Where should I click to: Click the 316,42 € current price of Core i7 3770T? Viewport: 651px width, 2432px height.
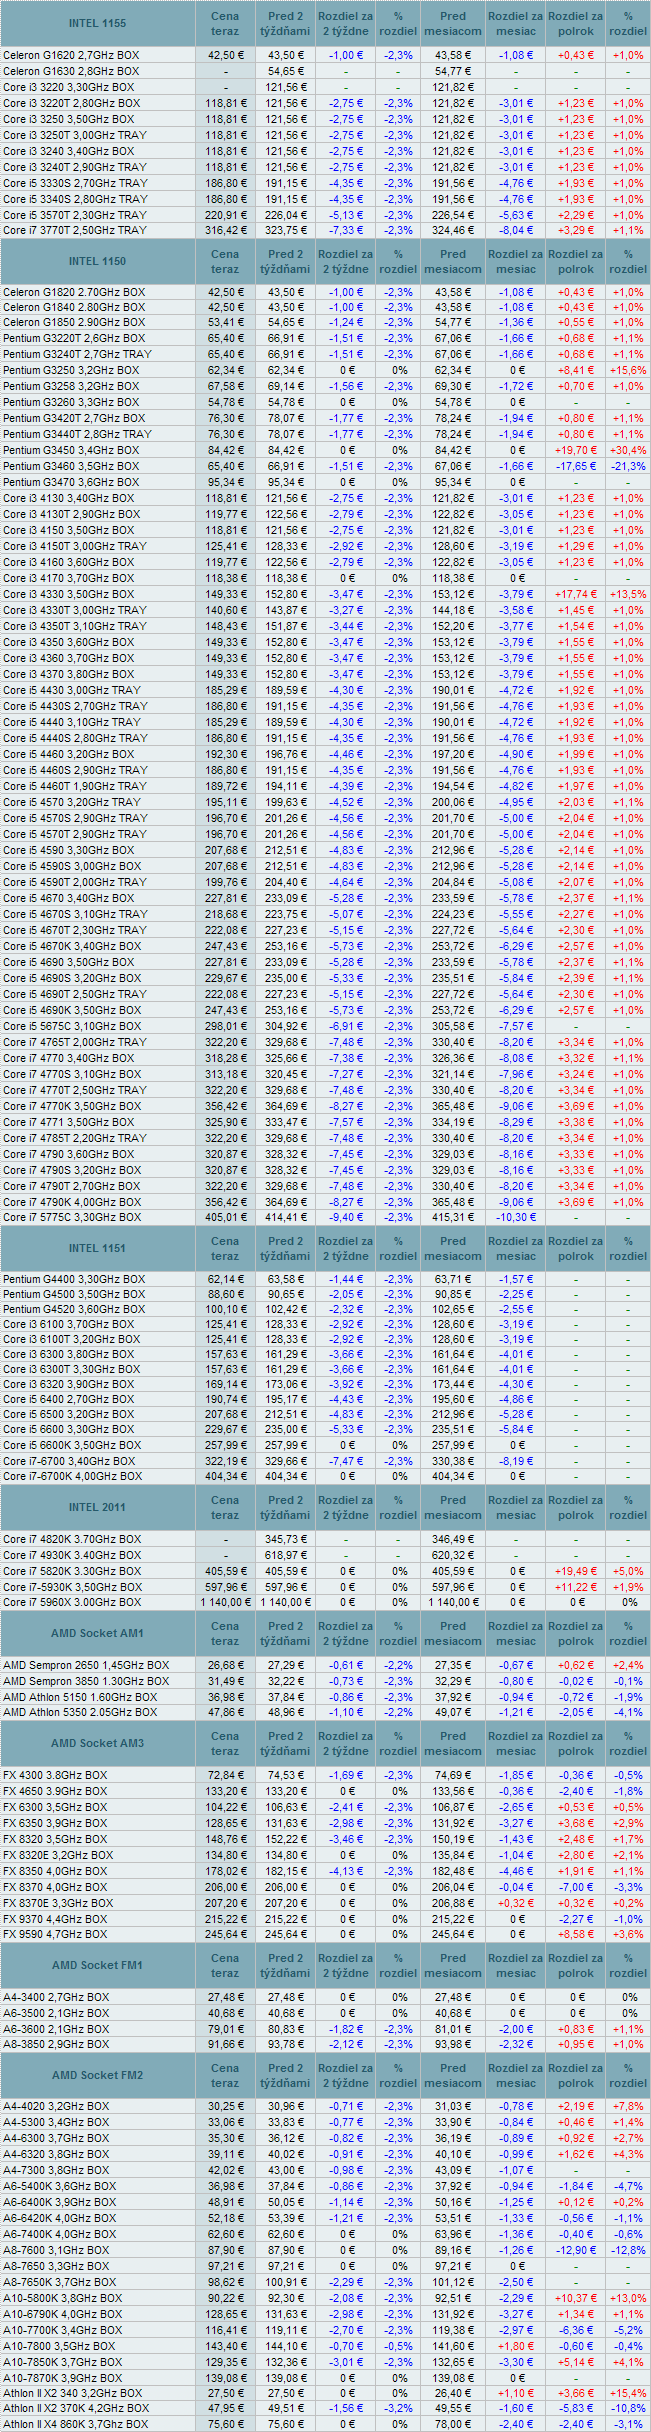point(228,230)
